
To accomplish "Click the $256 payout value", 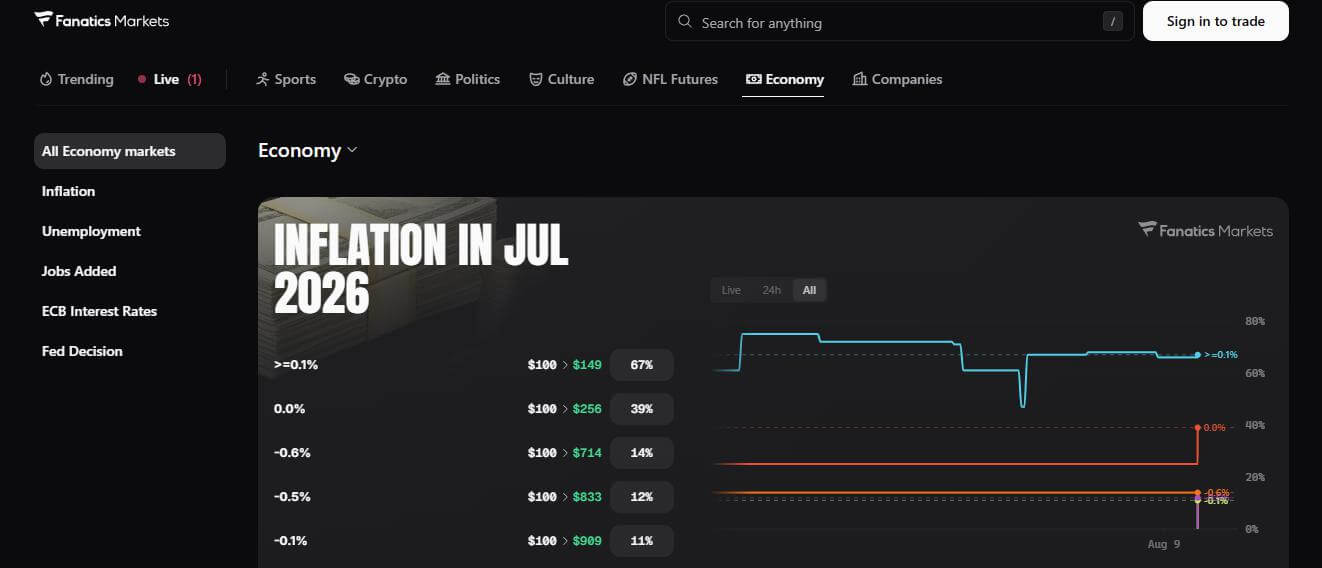I will [x=587, y=409].
